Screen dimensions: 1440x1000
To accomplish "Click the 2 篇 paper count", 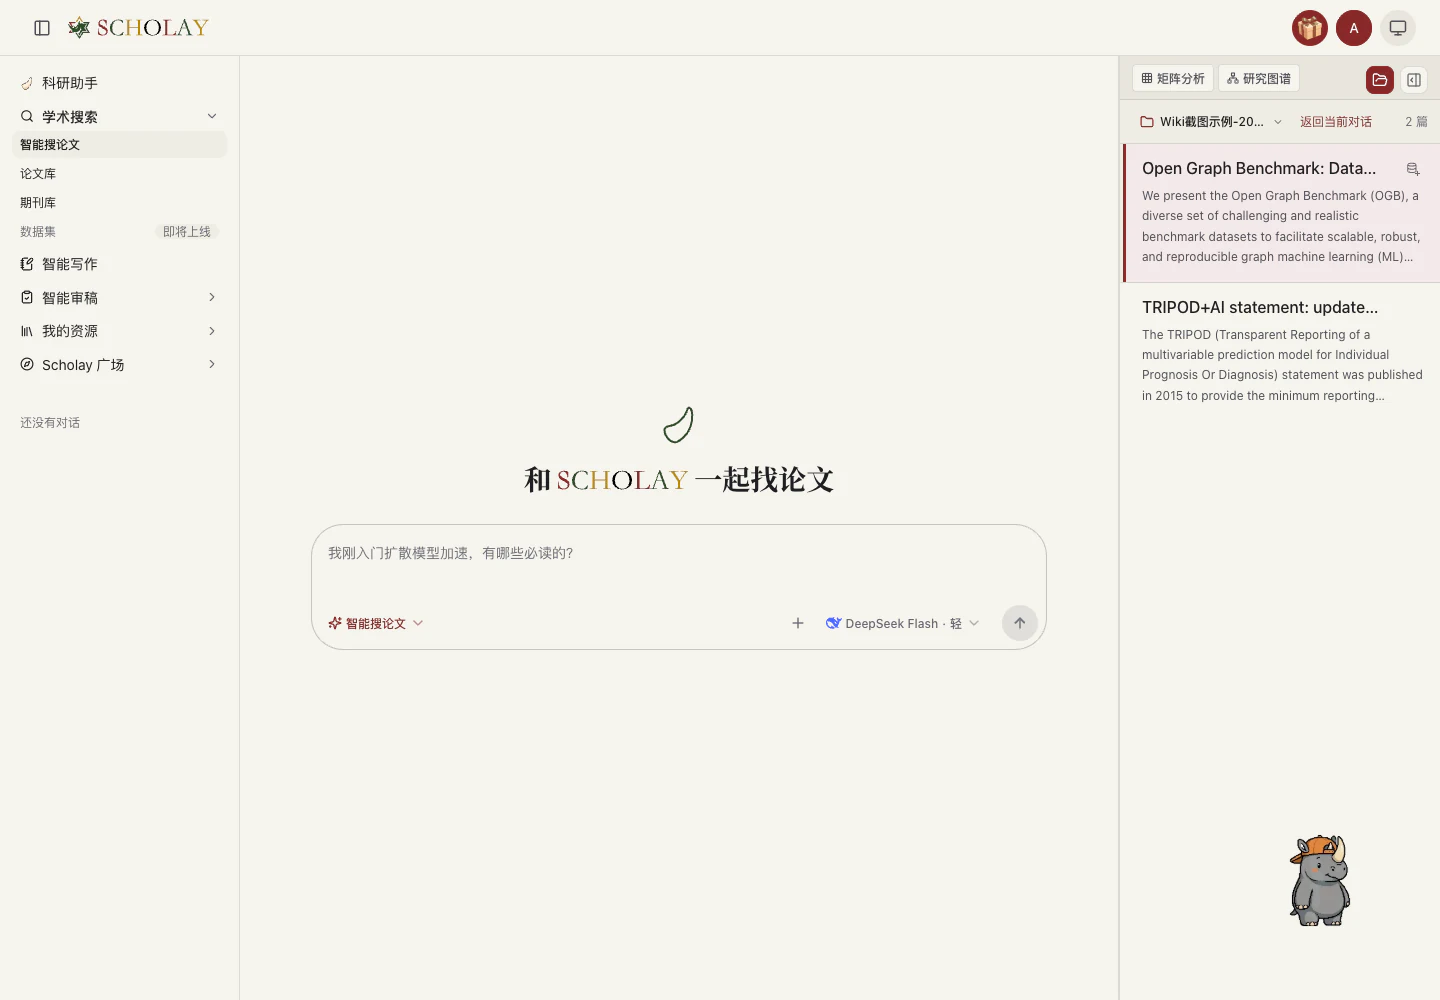I will click(x=1416, y=122).
